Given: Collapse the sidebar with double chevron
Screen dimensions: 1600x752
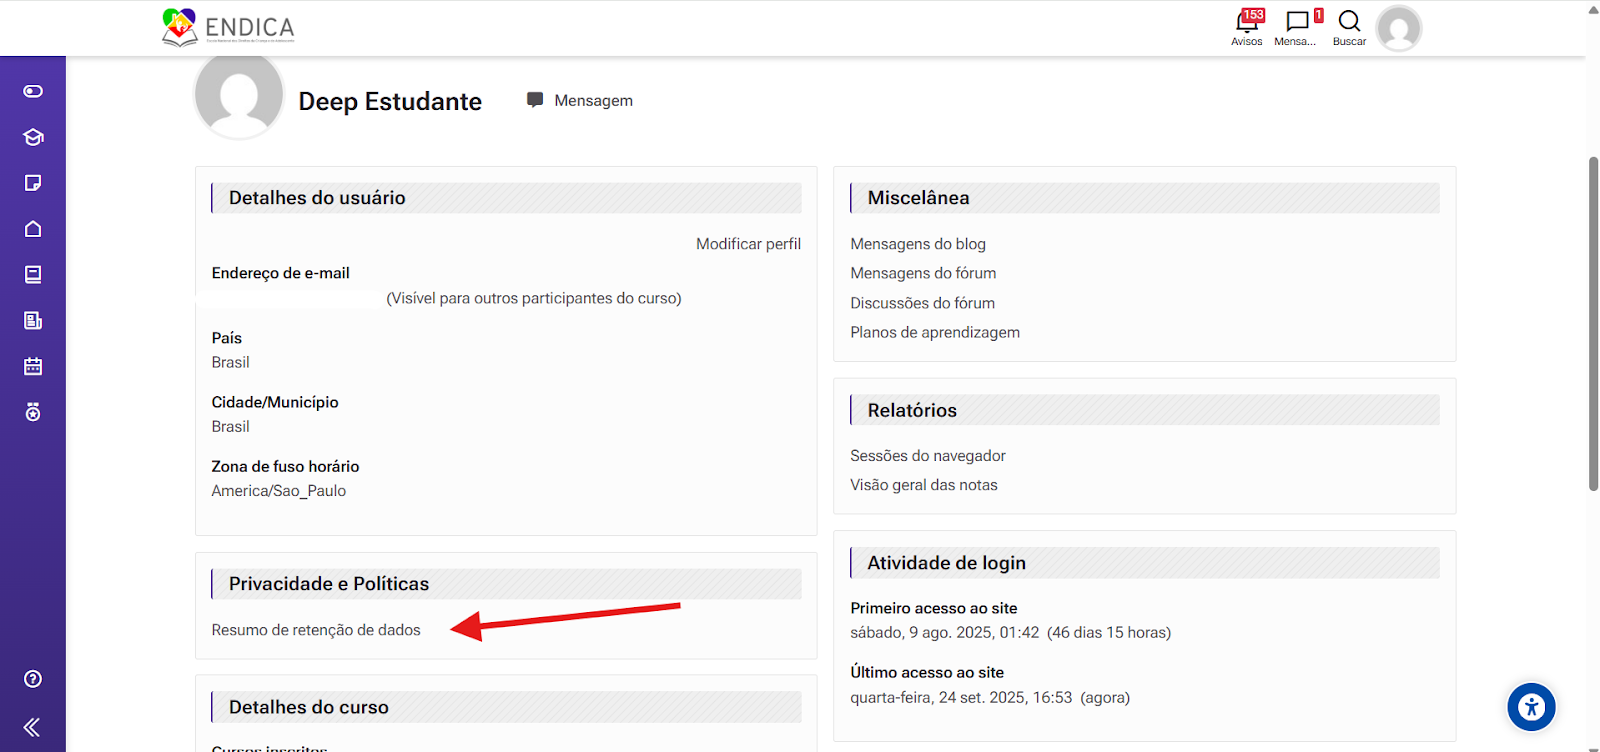Looking at the screenshot, I should coord(32,727).
